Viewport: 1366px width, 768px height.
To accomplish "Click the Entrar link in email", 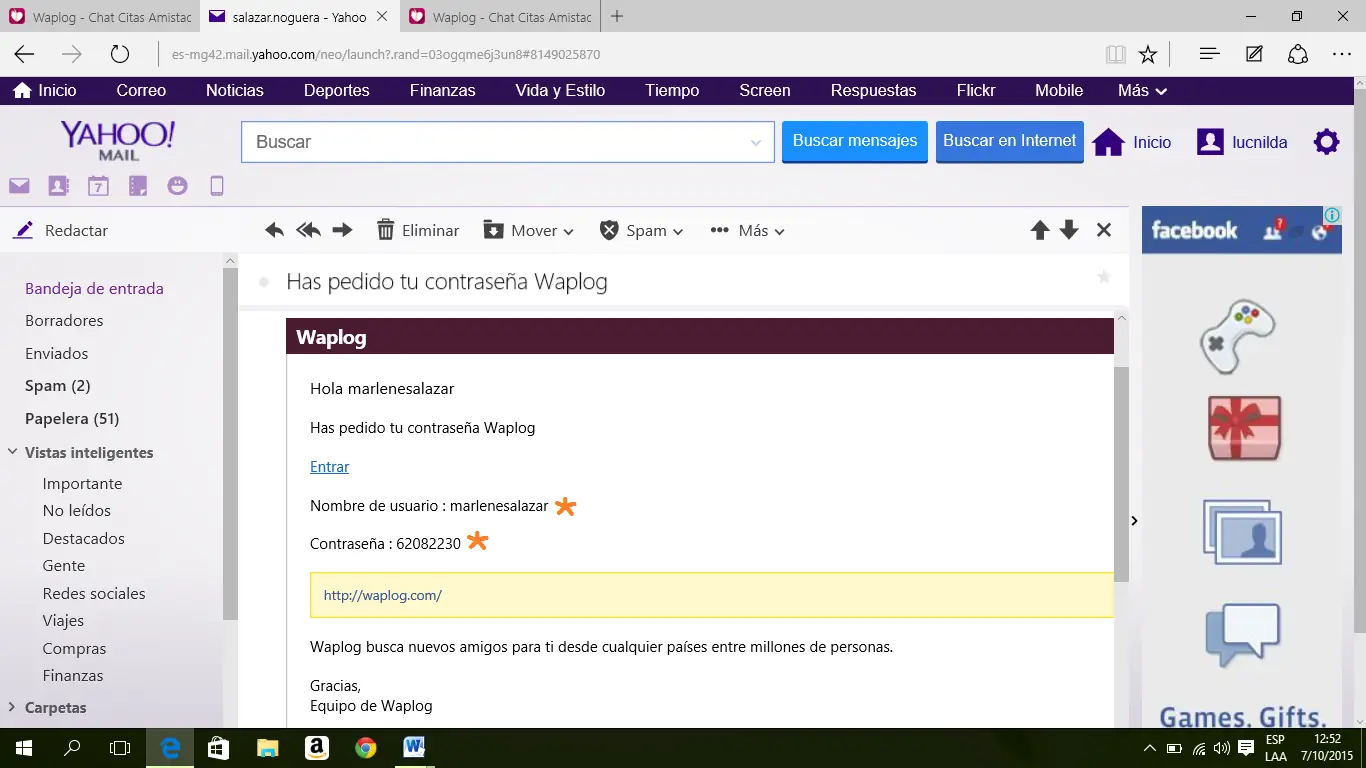I will coord(329,467).
